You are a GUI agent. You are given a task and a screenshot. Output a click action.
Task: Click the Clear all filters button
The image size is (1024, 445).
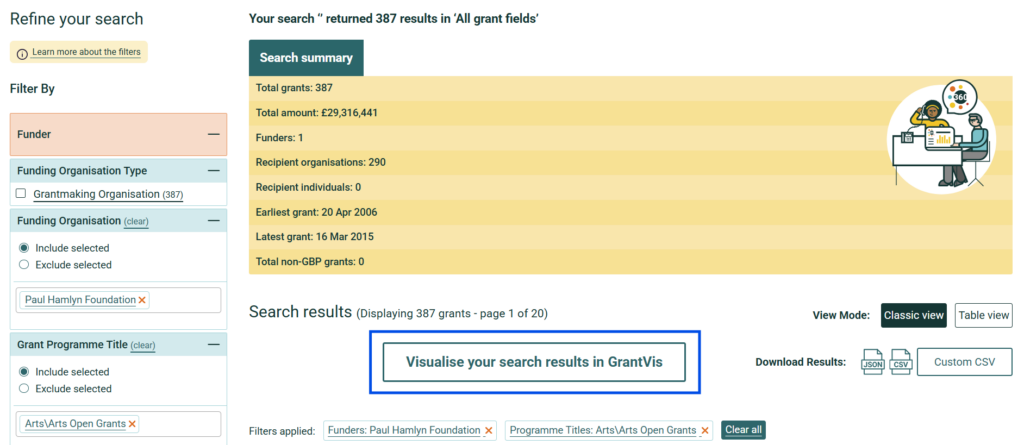point(743,430)
